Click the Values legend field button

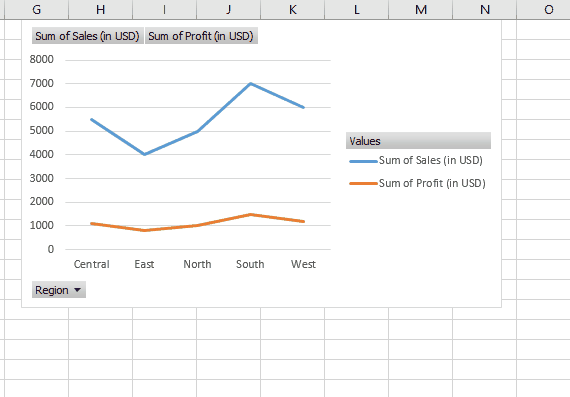click(x=418, y=141)
